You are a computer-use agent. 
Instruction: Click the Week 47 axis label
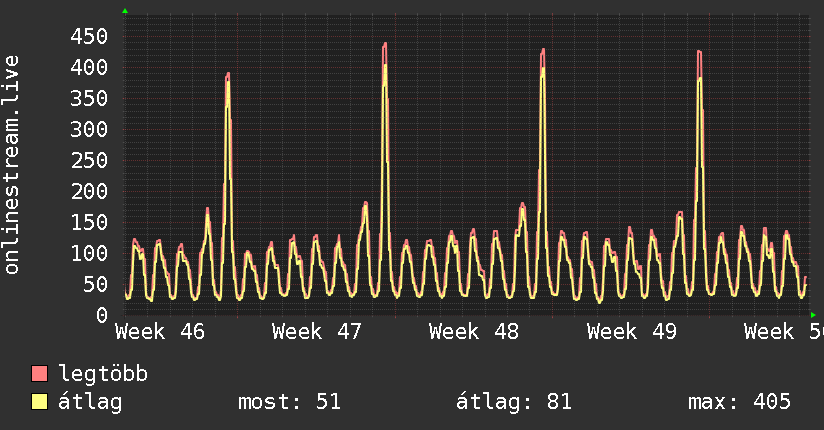click(317, 332)
